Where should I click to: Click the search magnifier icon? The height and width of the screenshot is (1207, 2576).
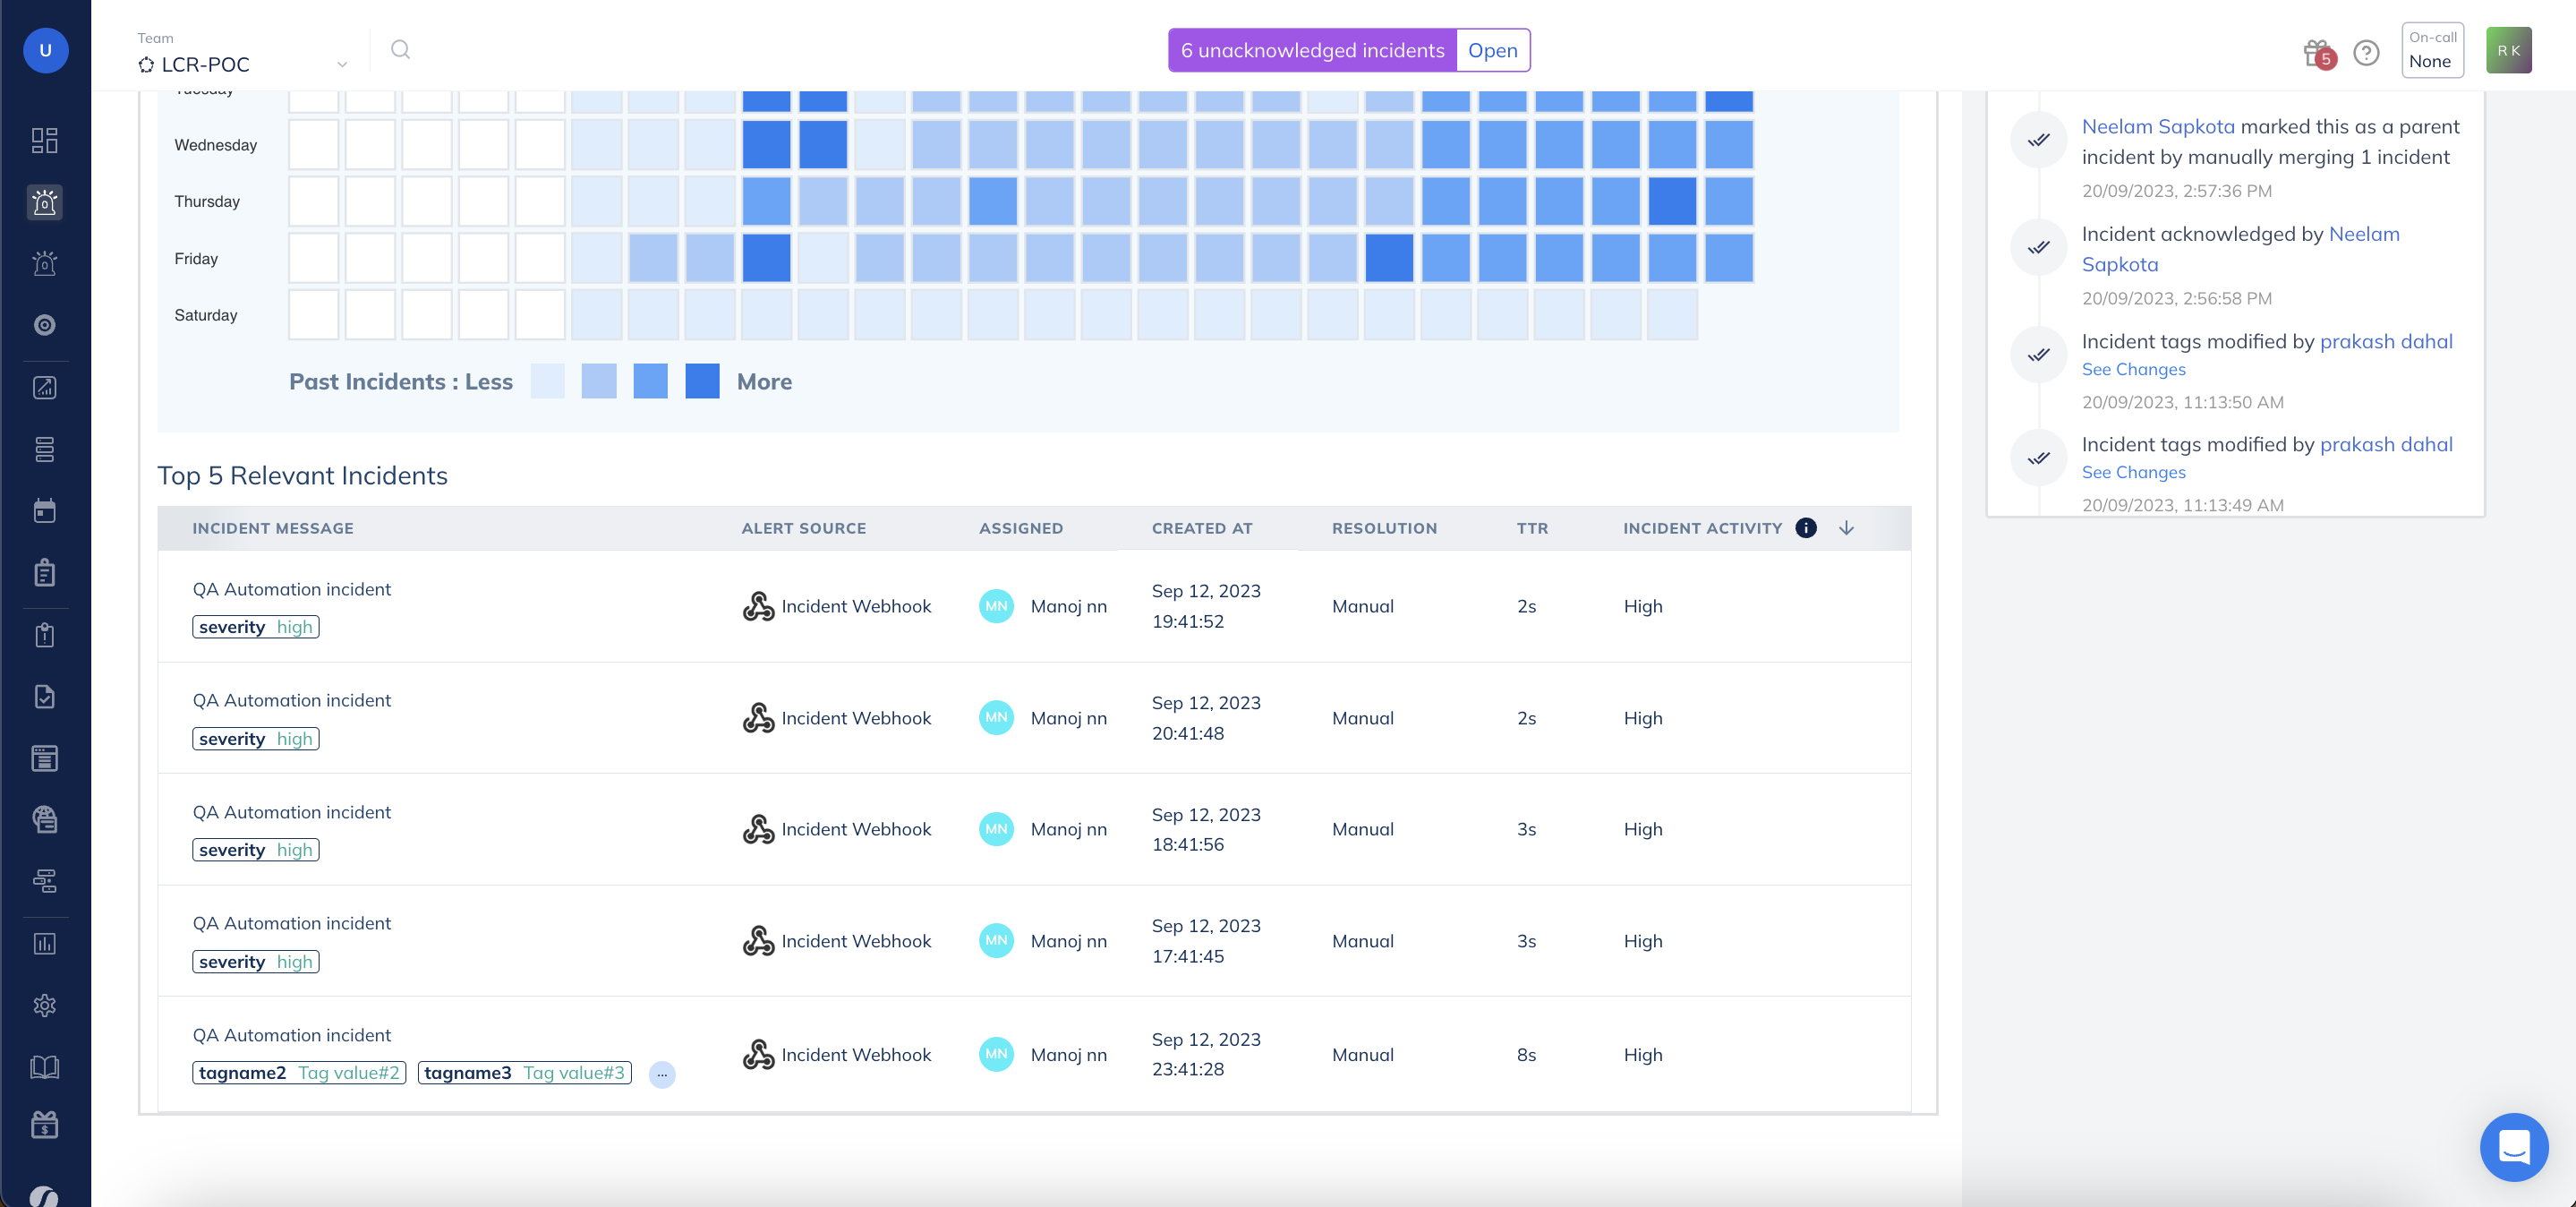(x=401, y=49)
